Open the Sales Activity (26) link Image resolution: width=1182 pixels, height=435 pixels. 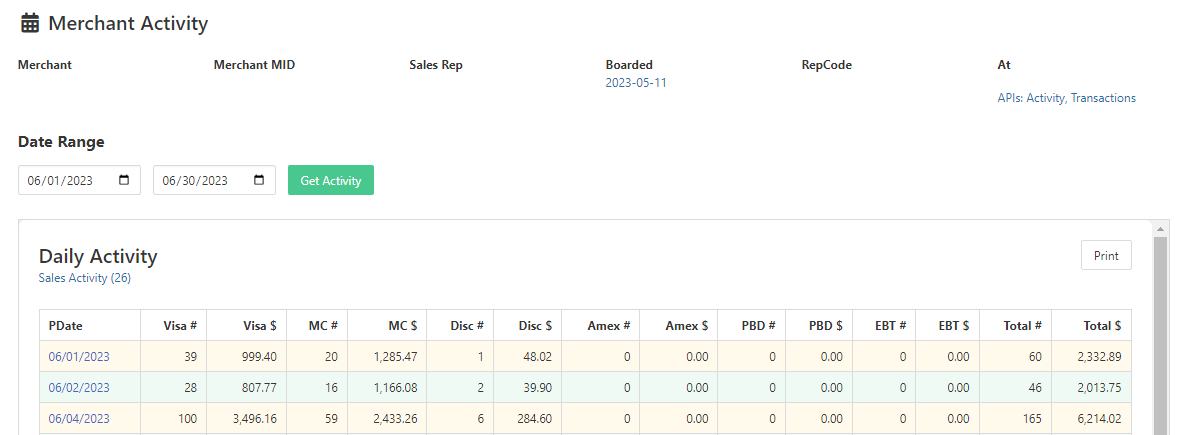[84, 278]
